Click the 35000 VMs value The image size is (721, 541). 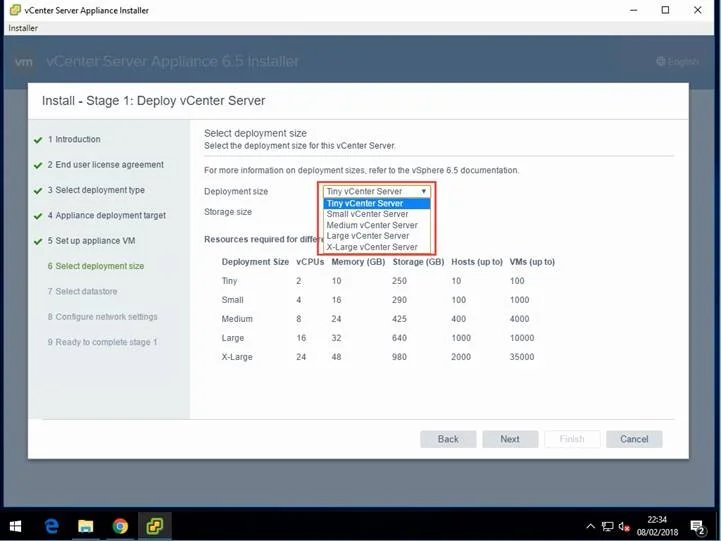pyautogui.click(x=522, y=357)
